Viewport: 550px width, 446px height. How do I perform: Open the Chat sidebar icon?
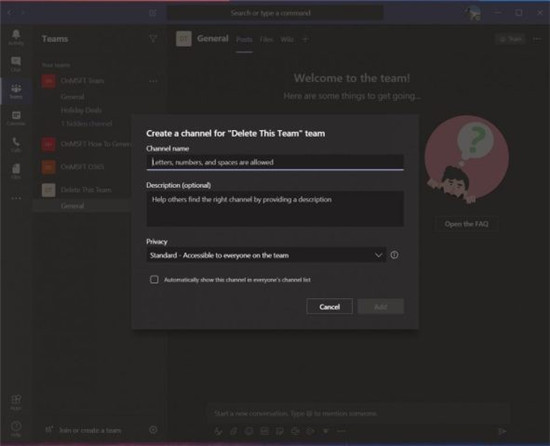(16, 64)
